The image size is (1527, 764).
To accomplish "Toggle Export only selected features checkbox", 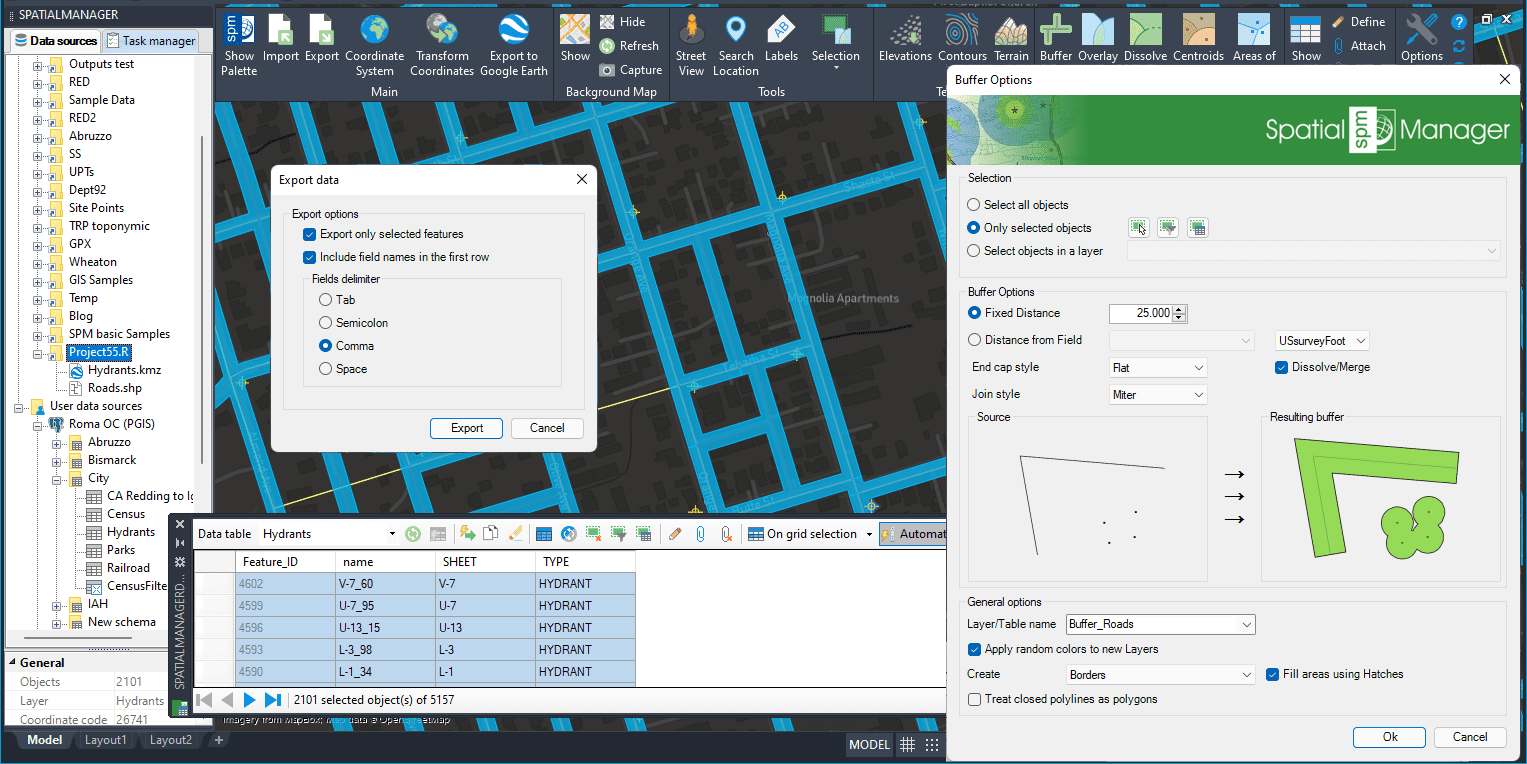I will point(309,234).
